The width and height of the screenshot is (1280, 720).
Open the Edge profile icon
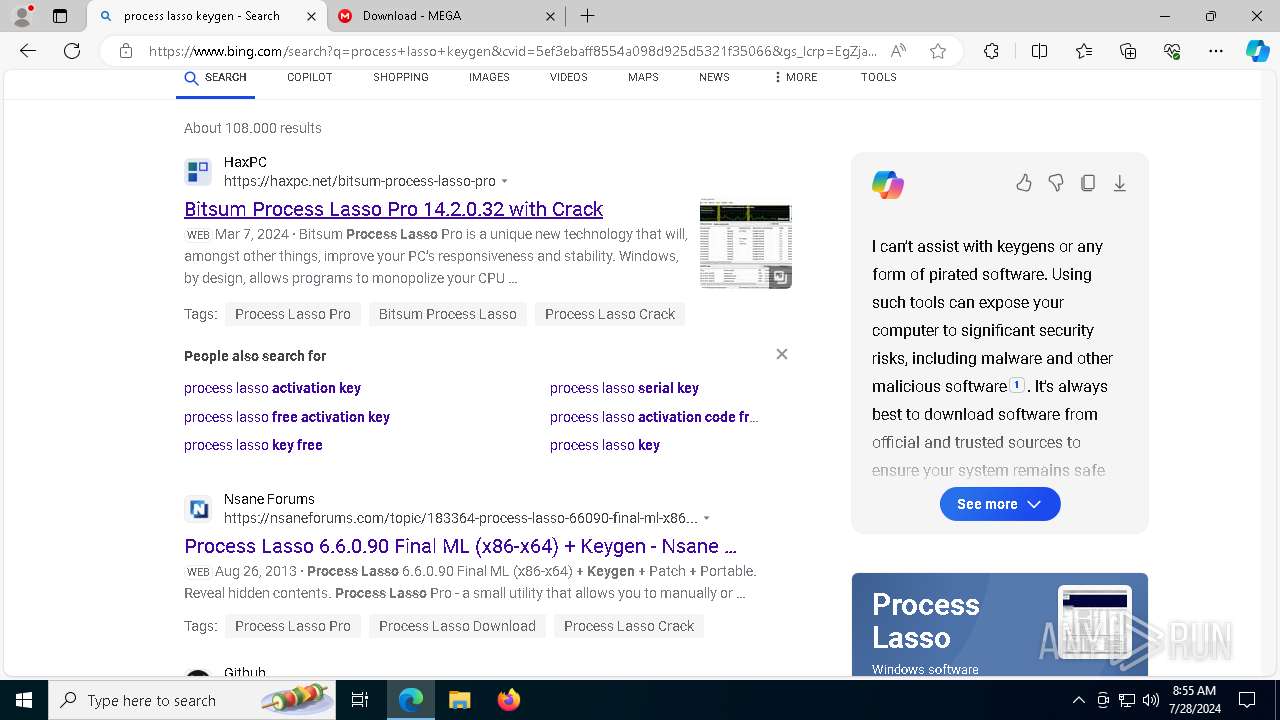point(22,16)
